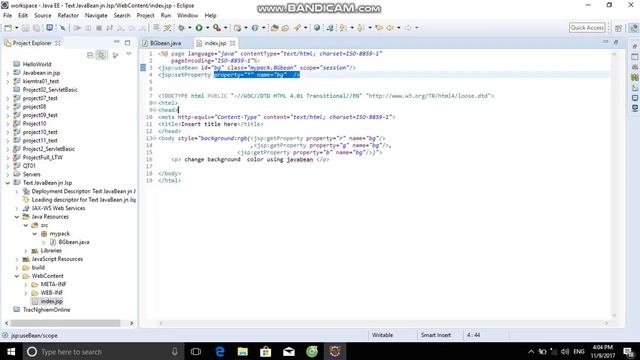Expand the kiemtra01_test project
The height and width of the screenshot is (360, 640).
point(8,81)
